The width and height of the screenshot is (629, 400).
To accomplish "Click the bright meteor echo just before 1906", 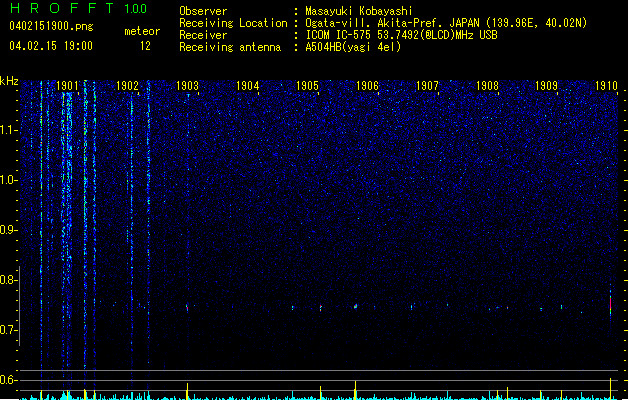I will (x=355, y=307).
